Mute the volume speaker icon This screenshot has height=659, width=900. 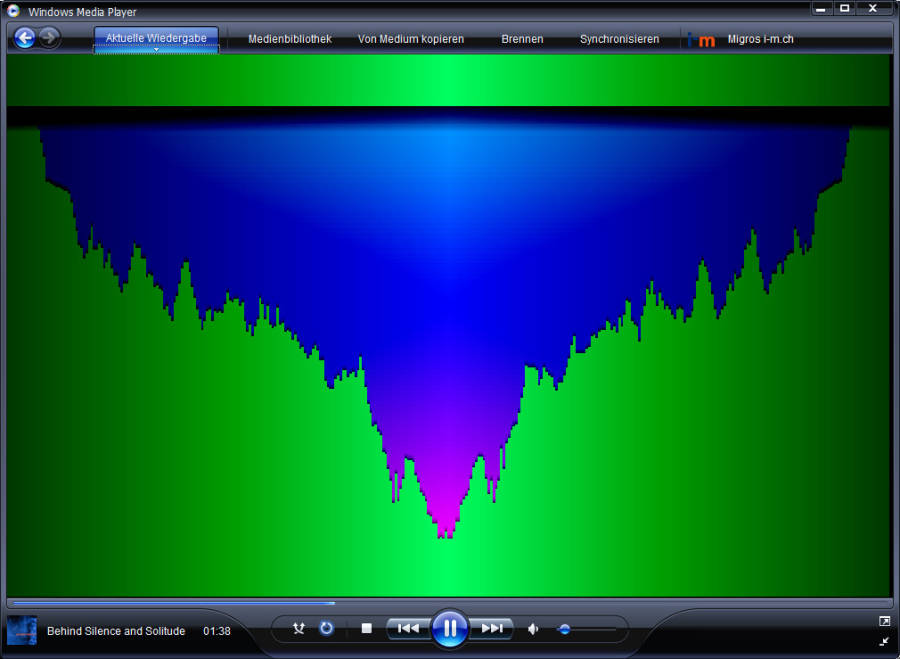tap(533, 629)
